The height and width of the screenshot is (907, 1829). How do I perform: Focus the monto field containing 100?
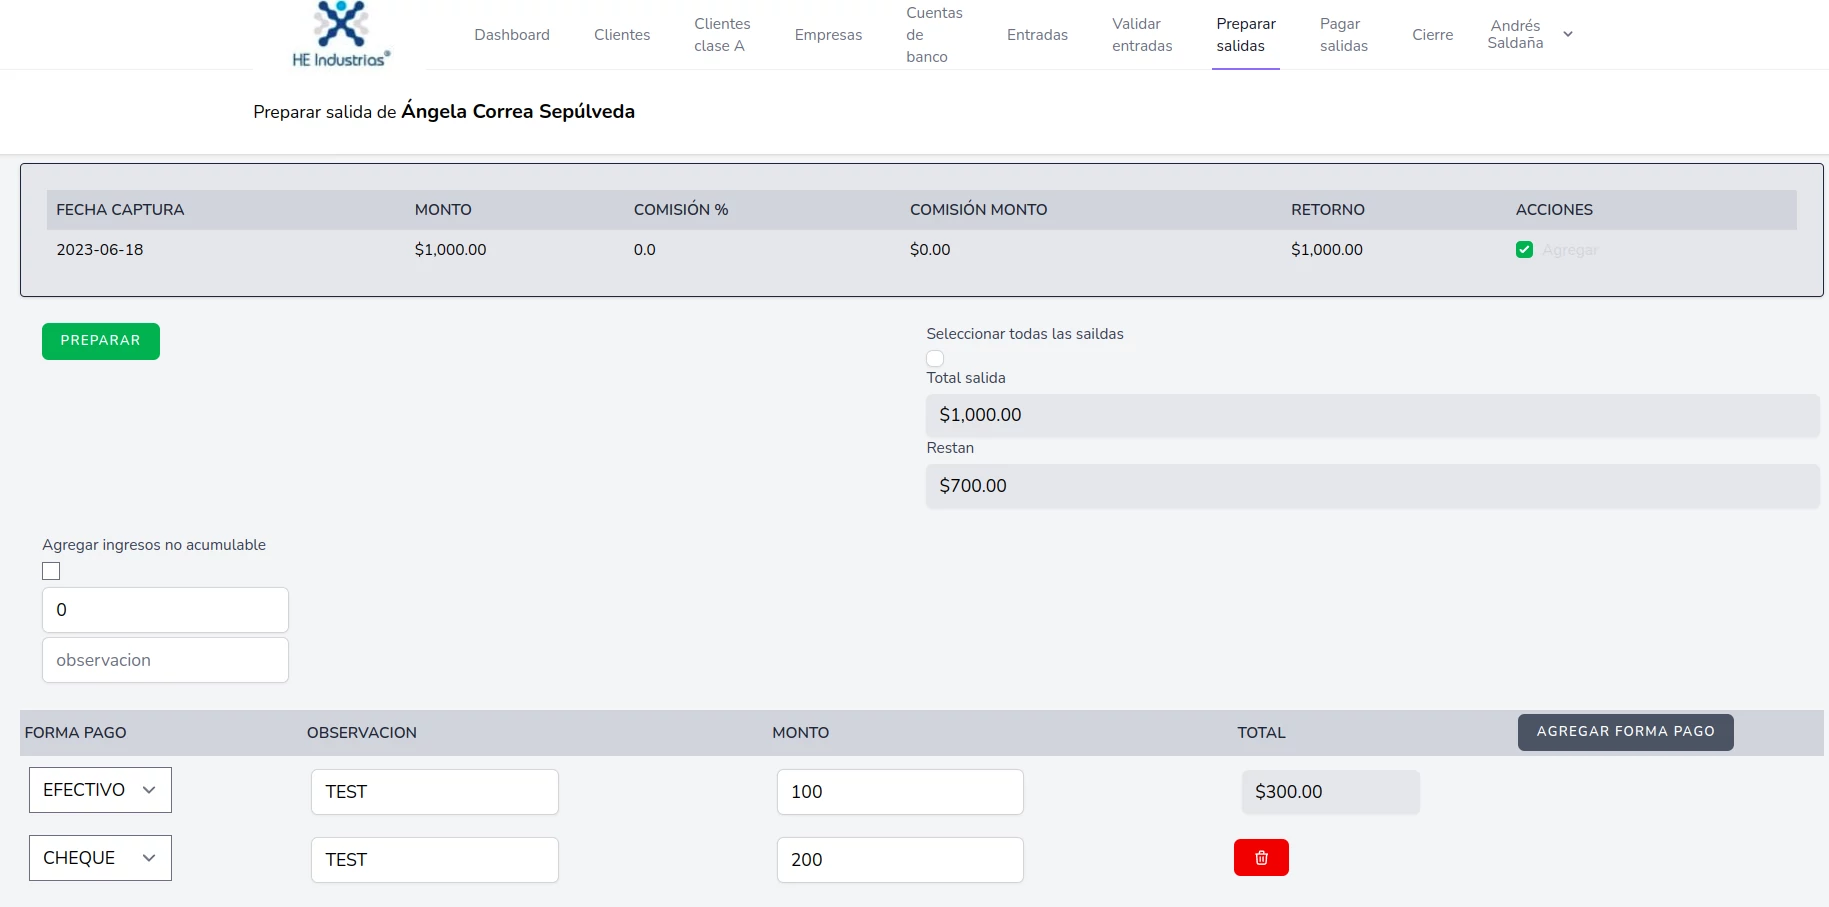899,792
